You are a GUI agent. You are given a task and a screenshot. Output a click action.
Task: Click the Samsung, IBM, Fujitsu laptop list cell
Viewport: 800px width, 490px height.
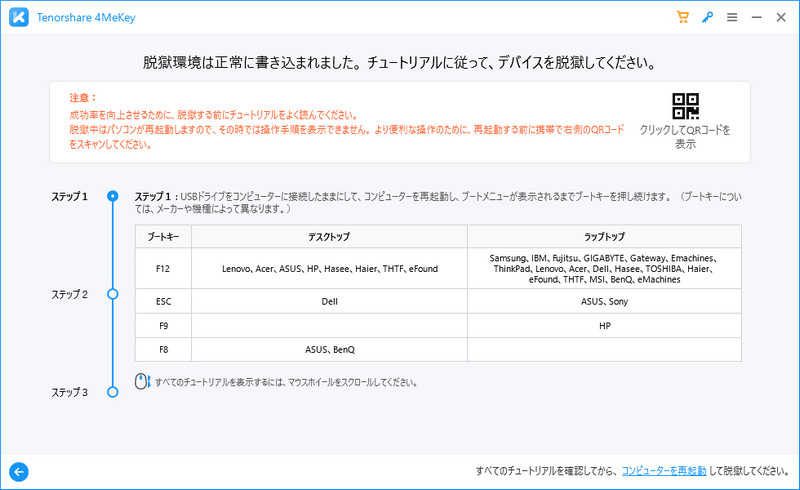[x=604, y=268]
